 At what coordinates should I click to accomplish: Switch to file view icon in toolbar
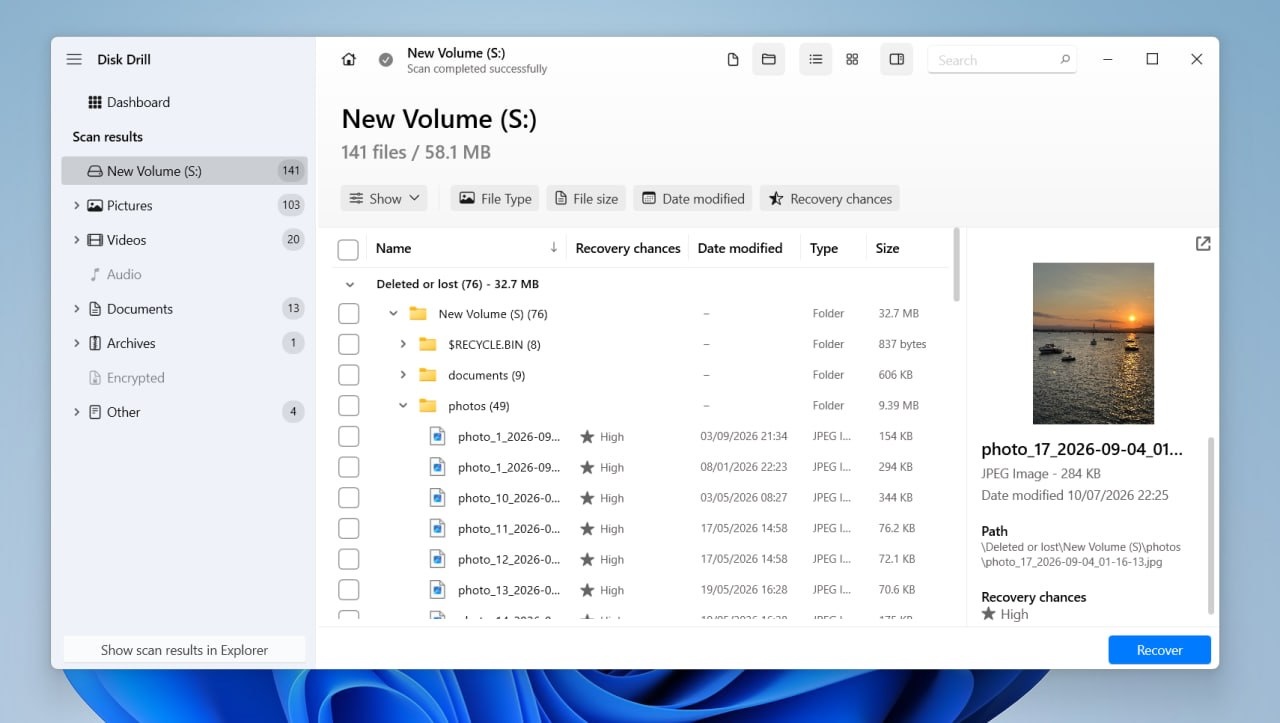(733, 60)
